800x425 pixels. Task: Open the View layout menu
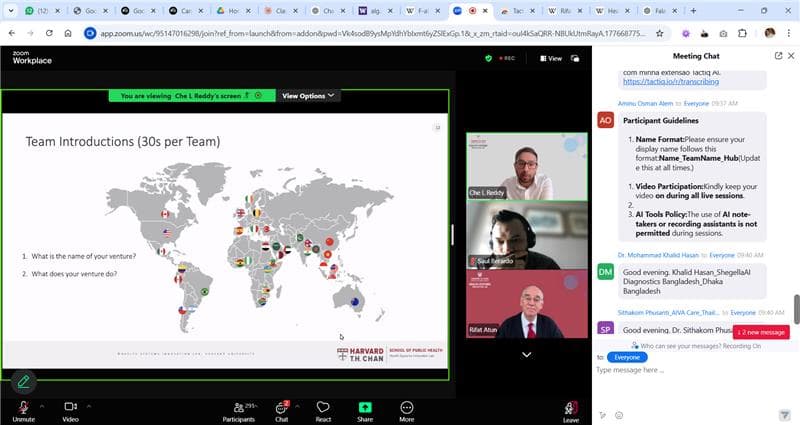tap(551, 58)
